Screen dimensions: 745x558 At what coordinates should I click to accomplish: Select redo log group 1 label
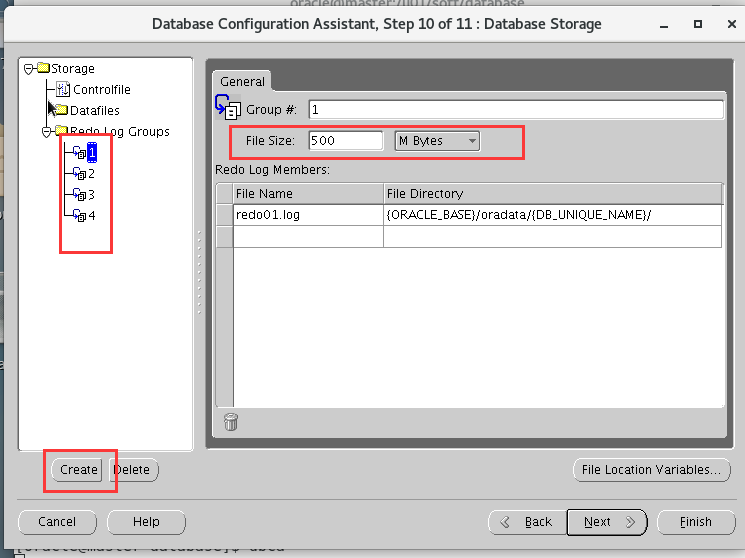[92, 153]
